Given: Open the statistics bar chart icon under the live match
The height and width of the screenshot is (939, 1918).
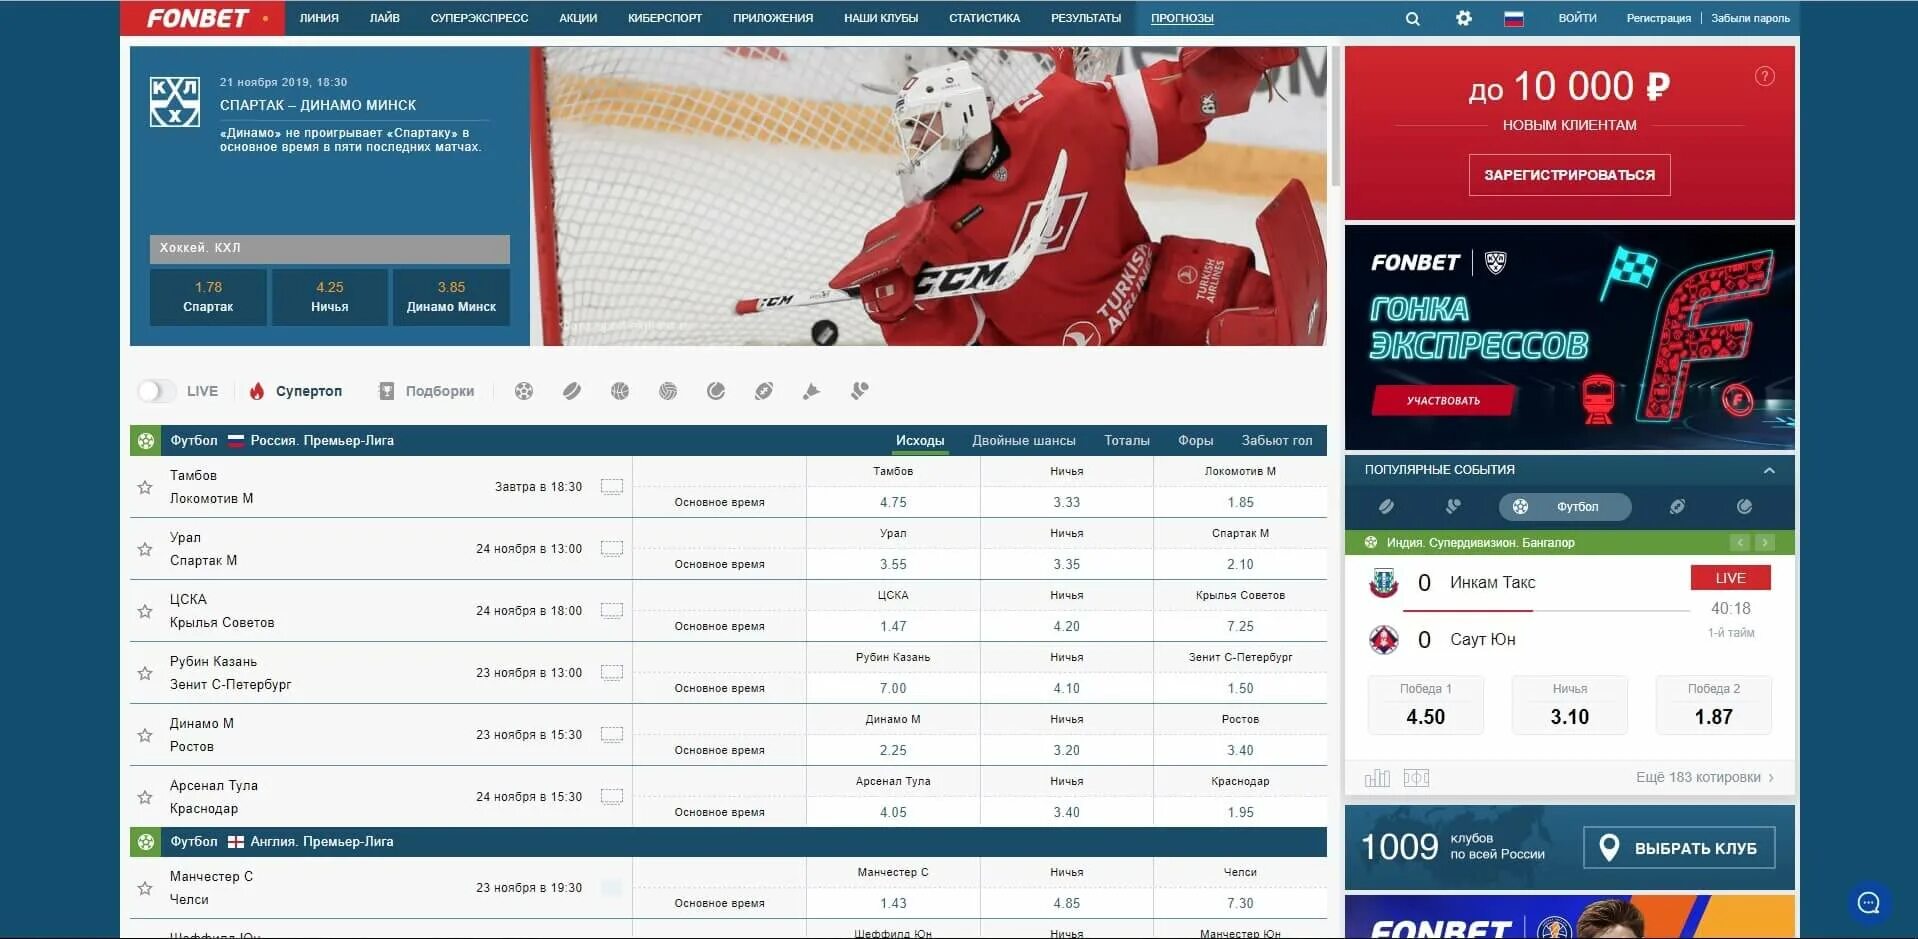Looking at the screenshot, I should tap(1377, 778).
